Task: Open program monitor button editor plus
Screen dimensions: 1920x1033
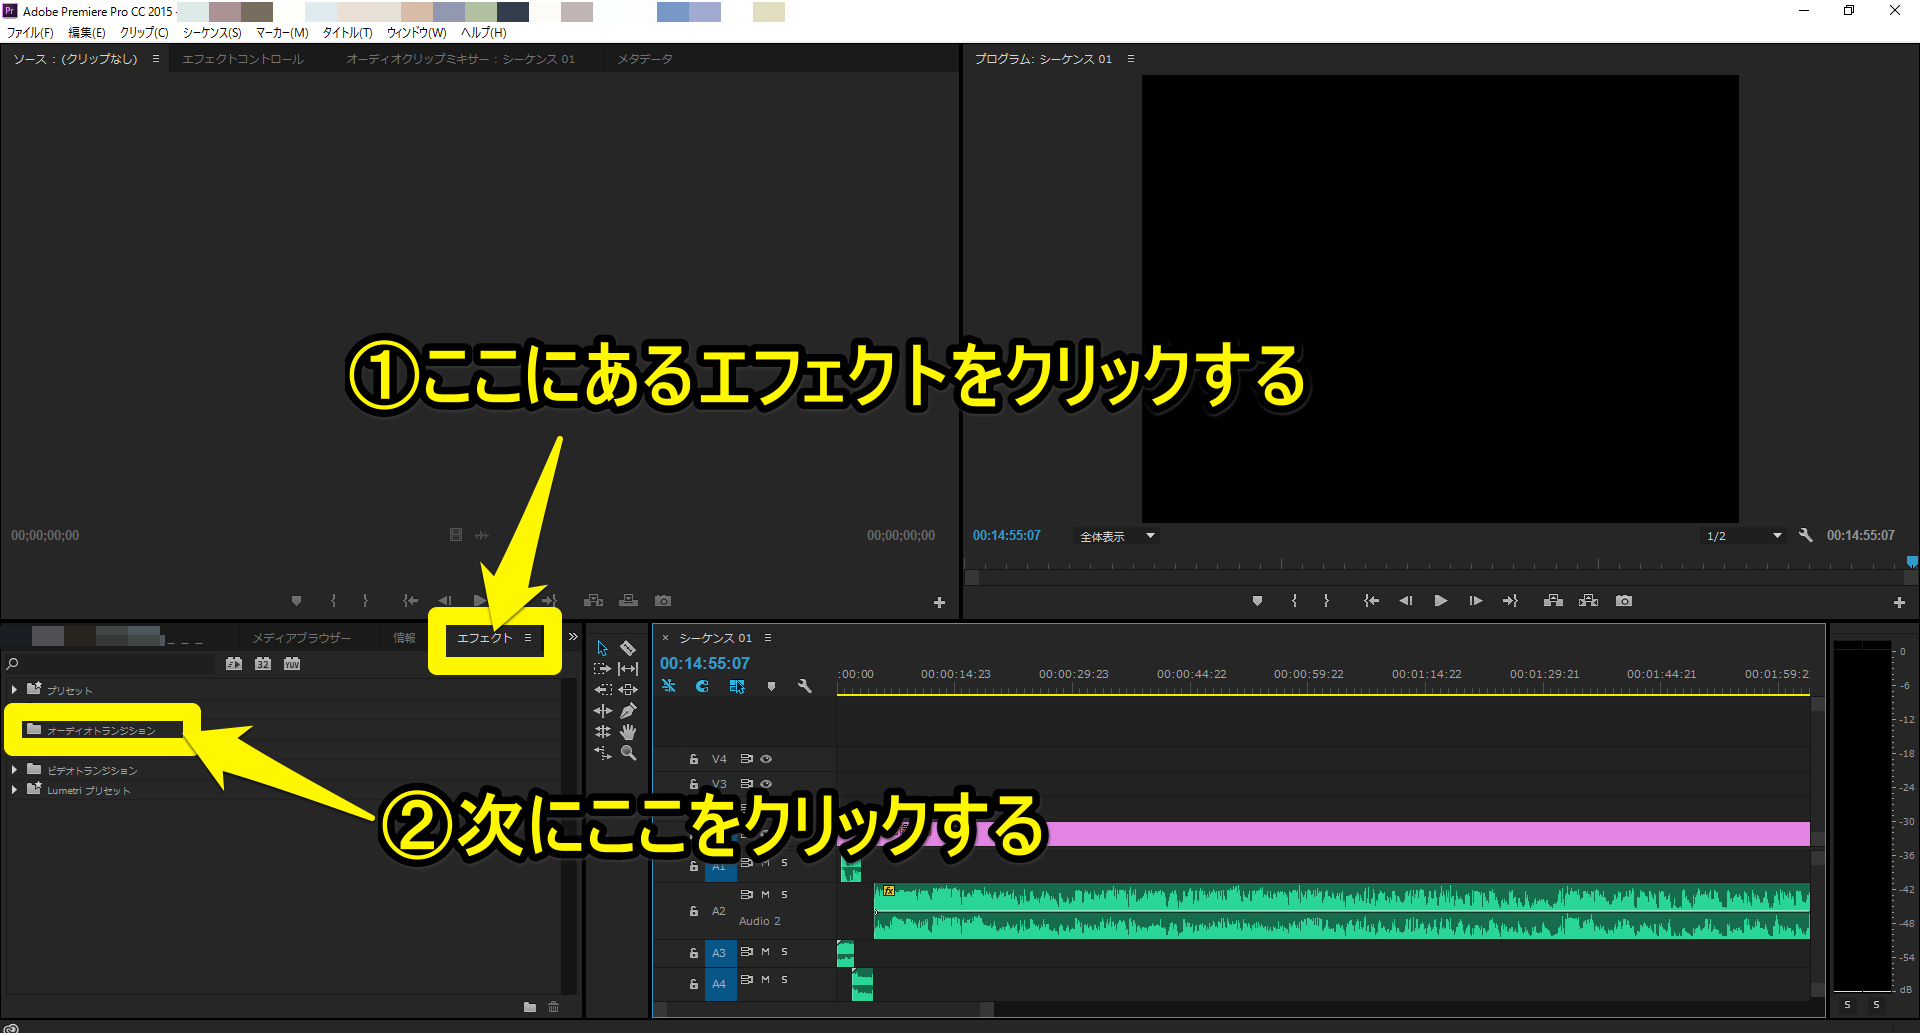Action: coord(1899,602)
